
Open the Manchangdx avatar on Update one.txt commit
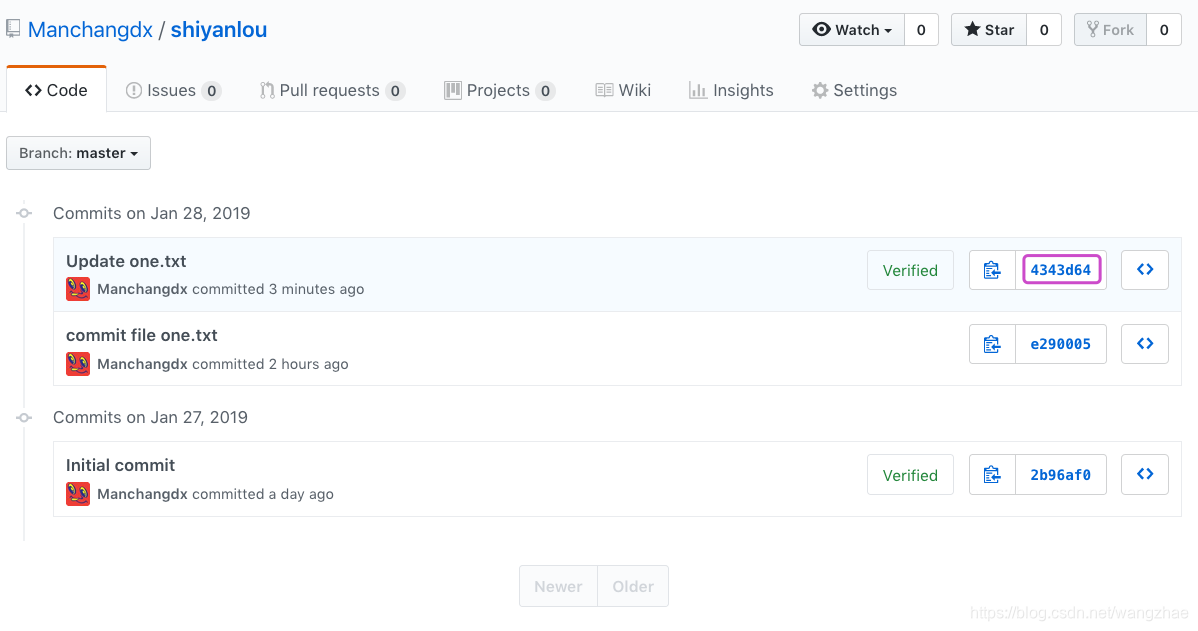click(x=78, y=290)
